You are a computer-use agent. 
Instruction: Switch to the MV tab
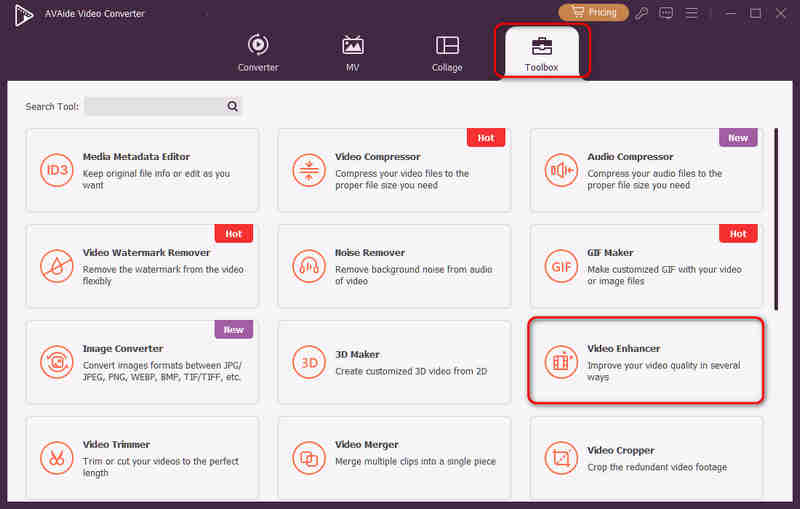click(353, 53)
